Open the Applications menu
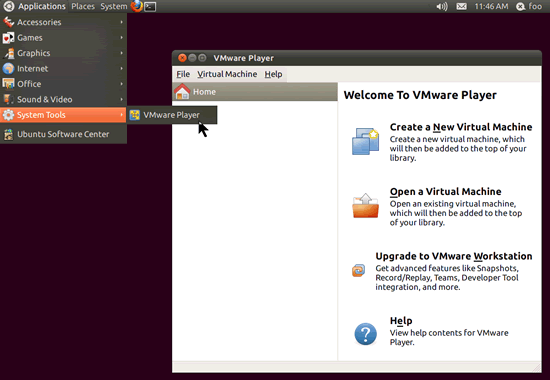This screenshot has width=550, height=380. pos(41,6)
